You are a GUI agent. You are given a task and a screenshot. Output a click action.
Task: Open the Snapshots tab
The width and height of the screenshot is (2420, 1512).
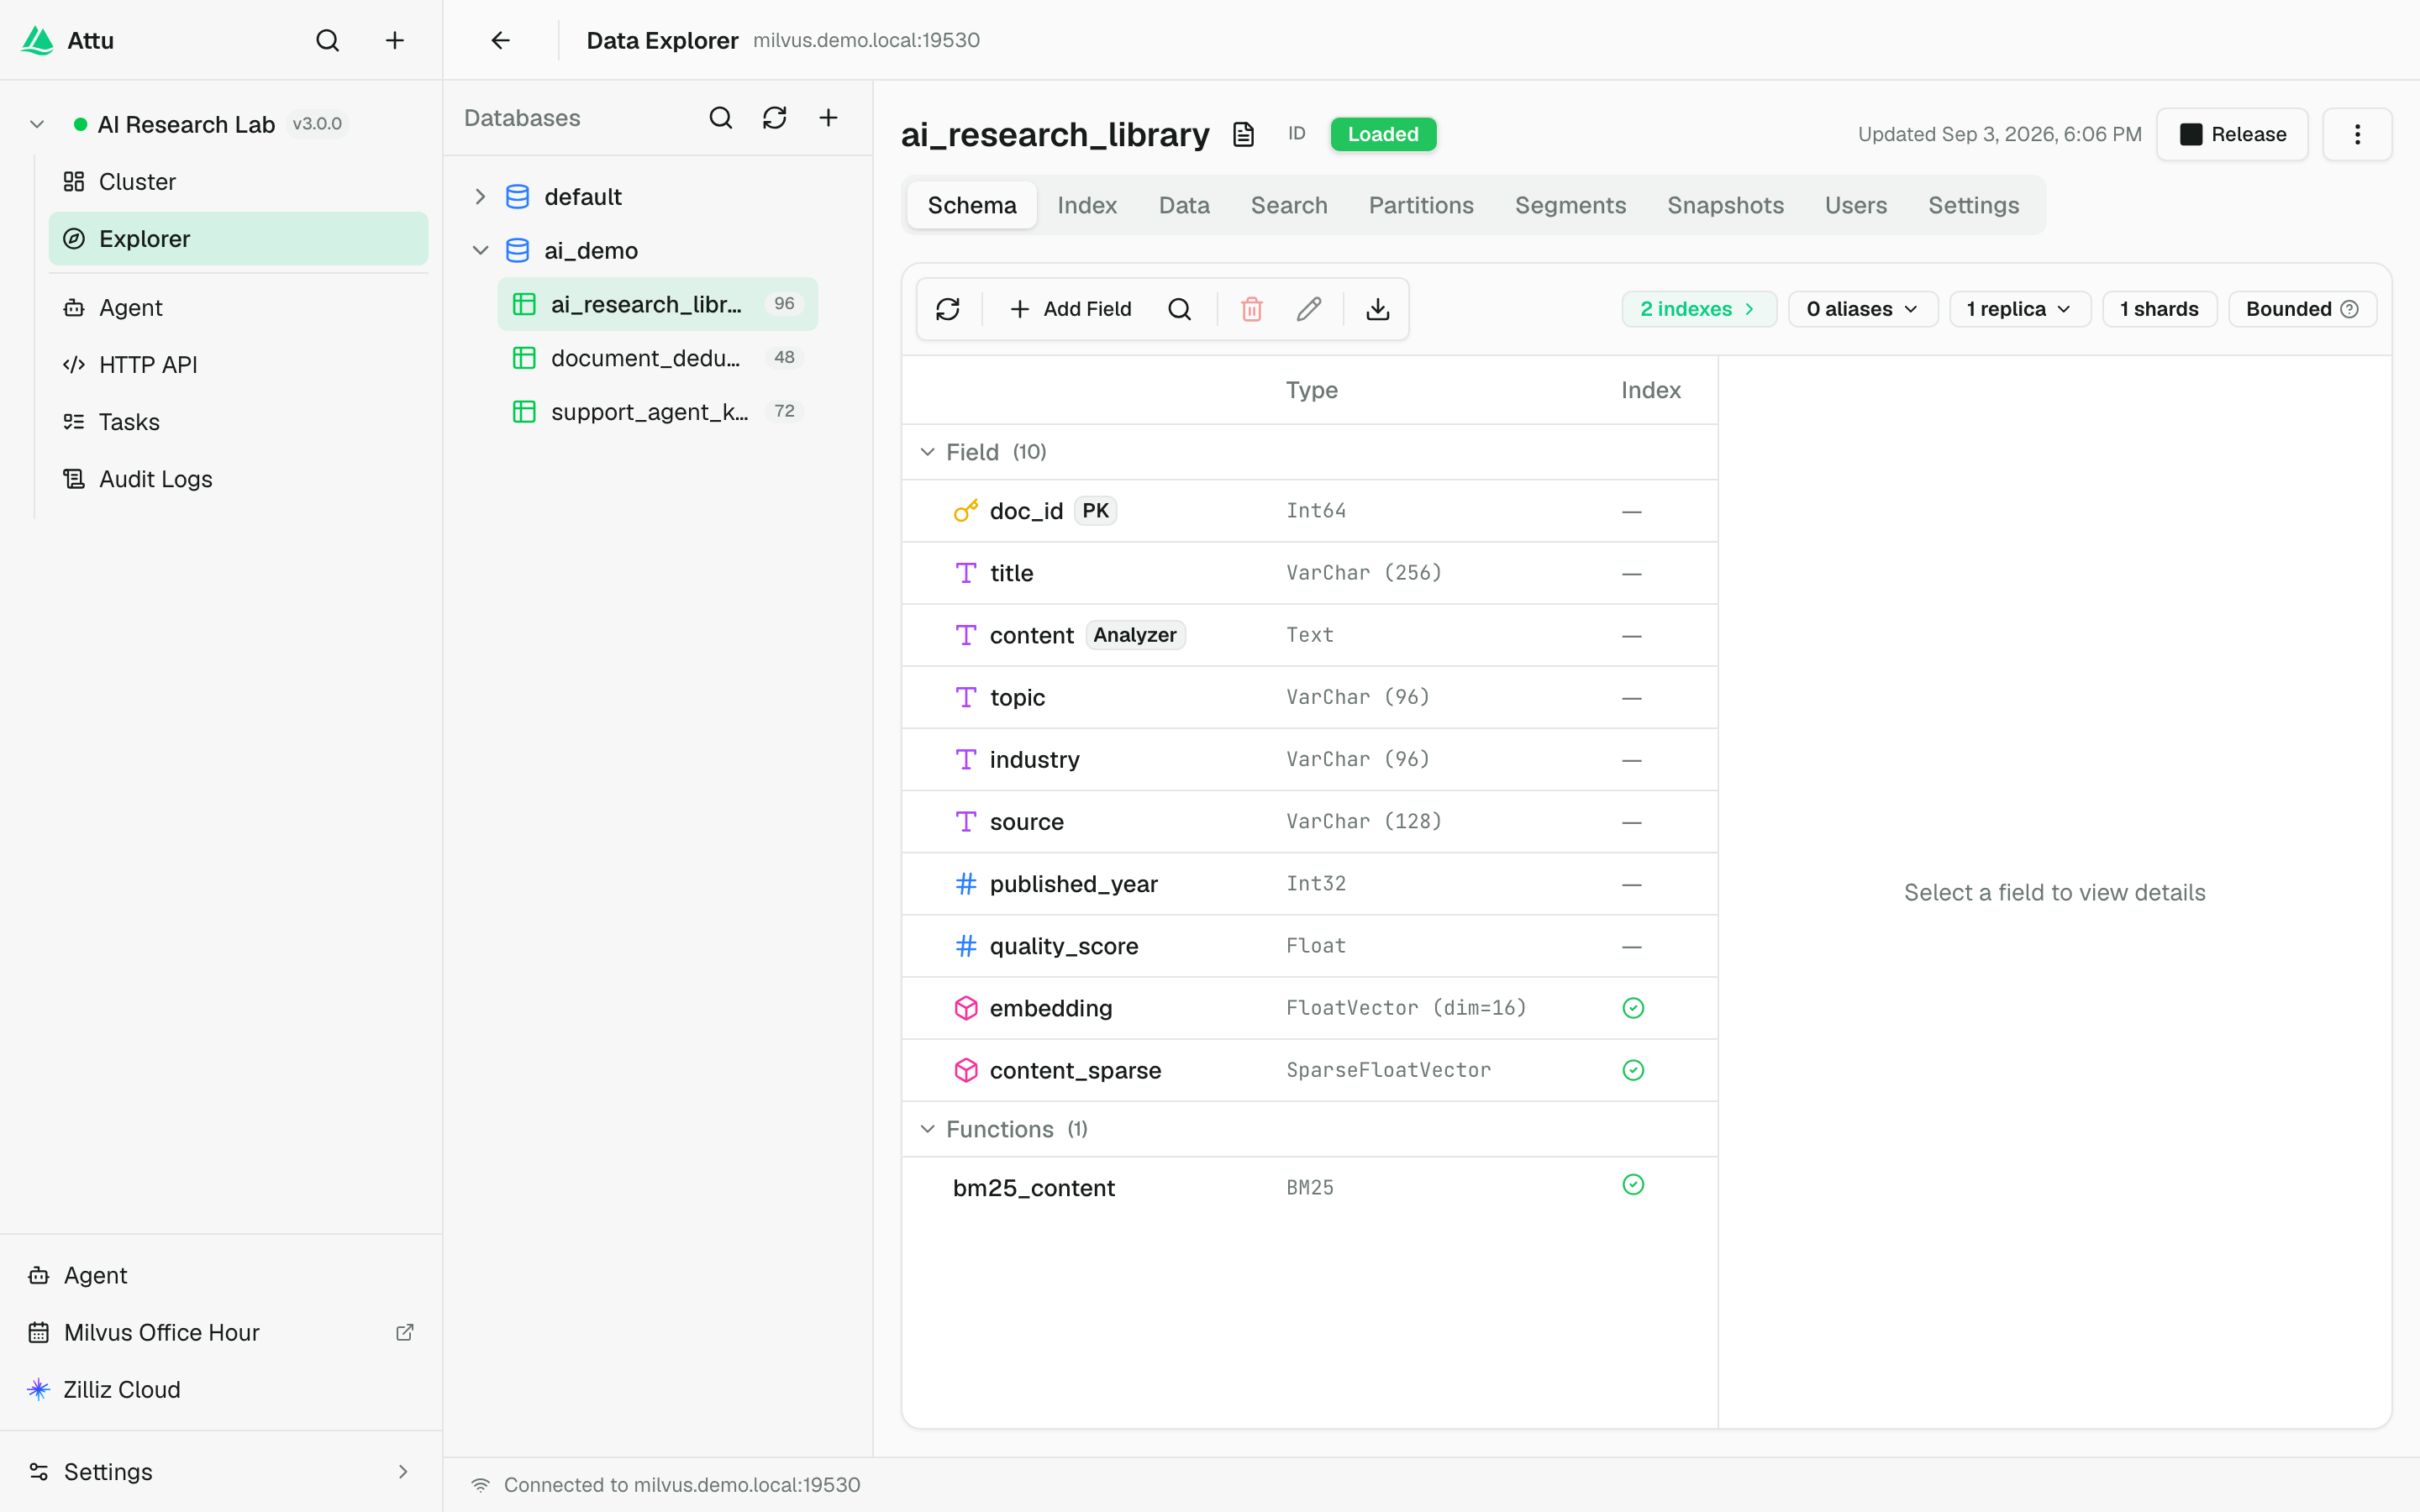[x=1725, y=205]
